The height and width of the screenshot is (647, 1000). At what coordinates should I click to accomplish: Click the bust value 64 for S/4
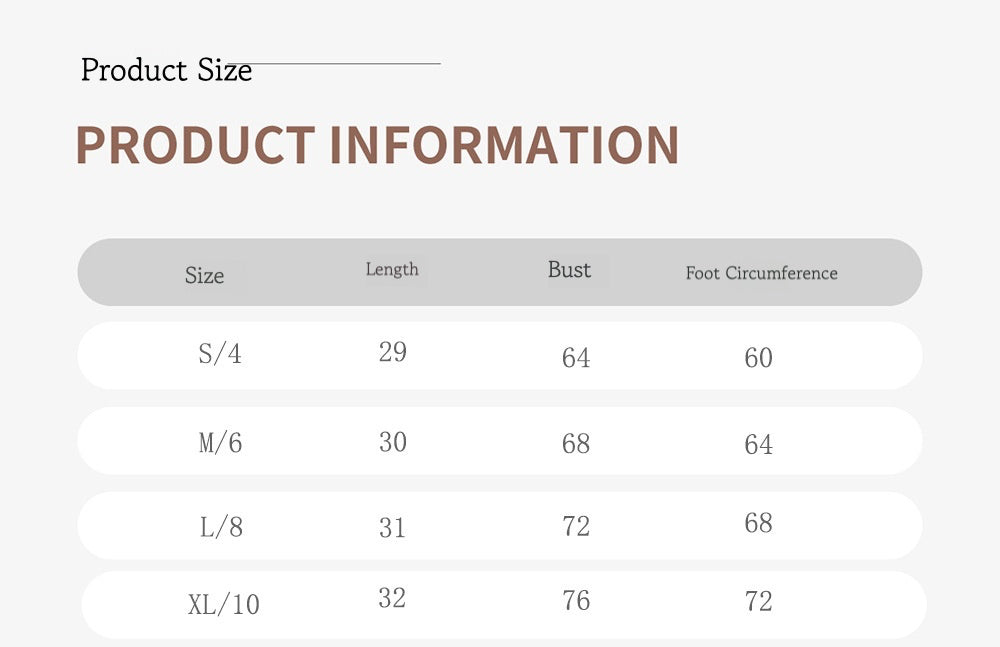(576, 358)
